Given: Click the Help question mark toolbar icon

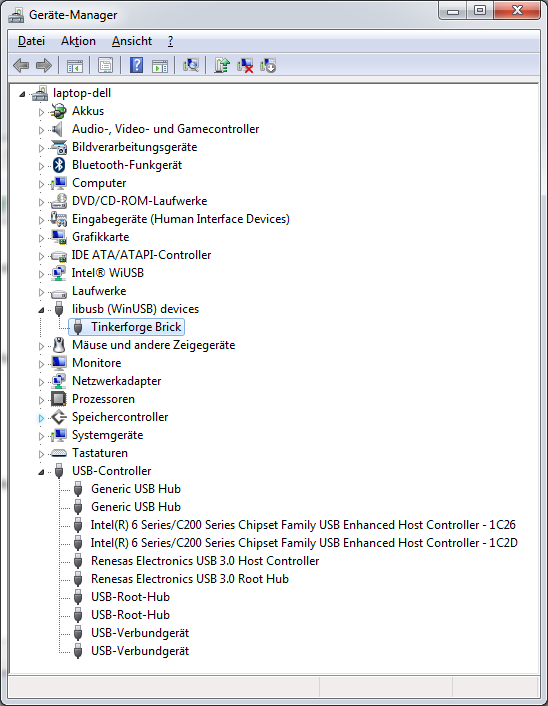Looking at the screenshot, I should 136,66.
